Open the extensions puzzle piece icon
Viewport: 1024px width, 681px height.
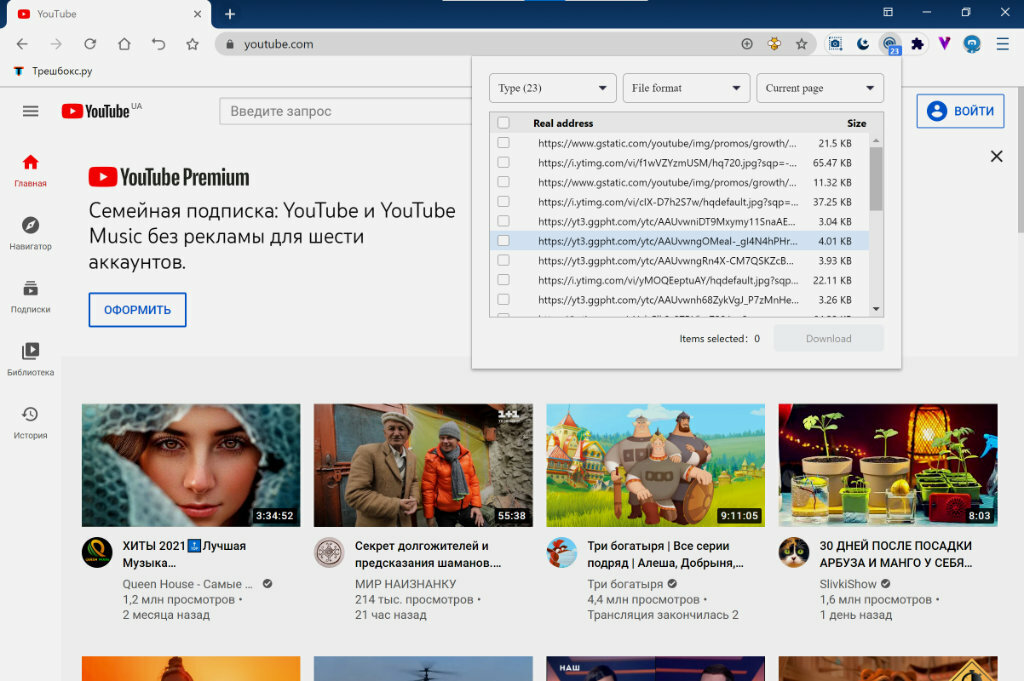coord(918,44)
